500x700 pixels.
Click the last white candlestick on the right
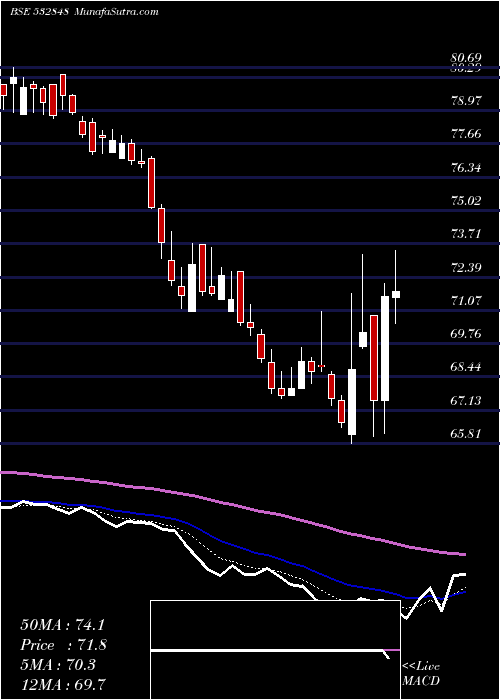396,294
